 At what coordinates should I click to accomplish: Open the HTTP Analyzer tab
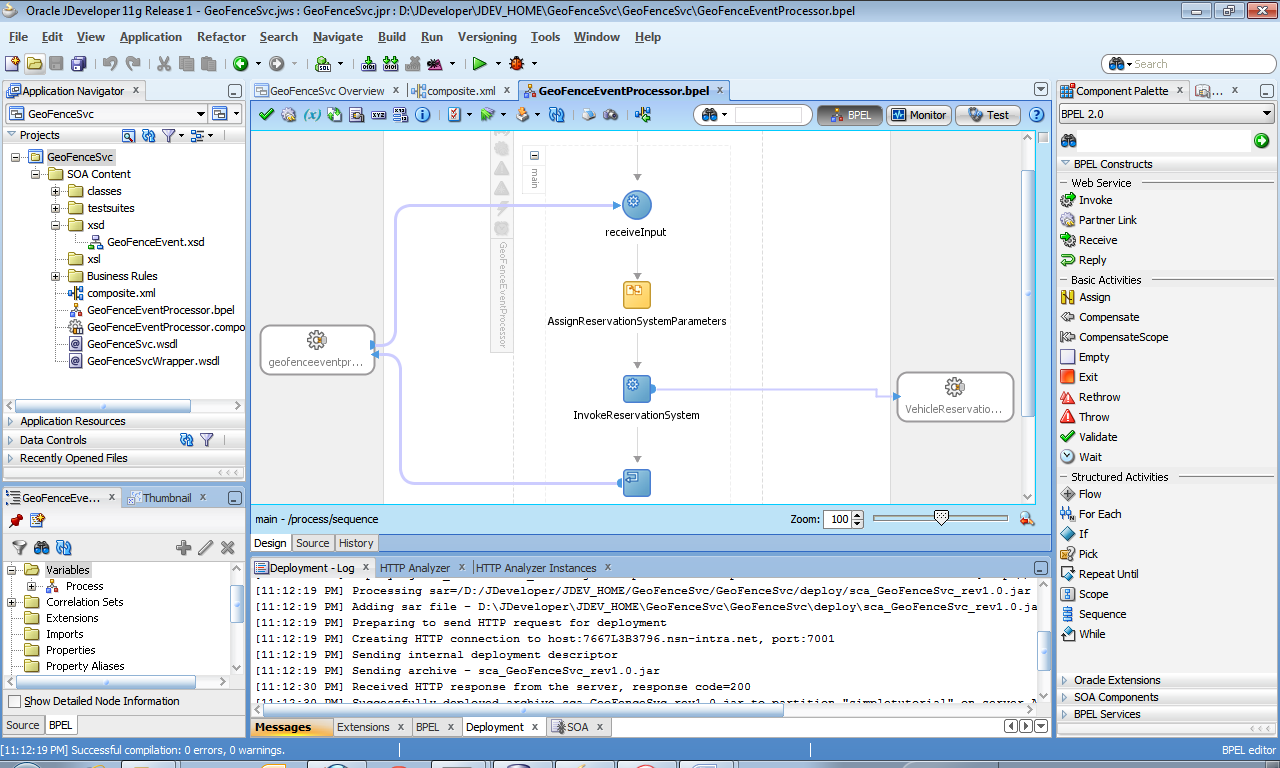(415, 568)
